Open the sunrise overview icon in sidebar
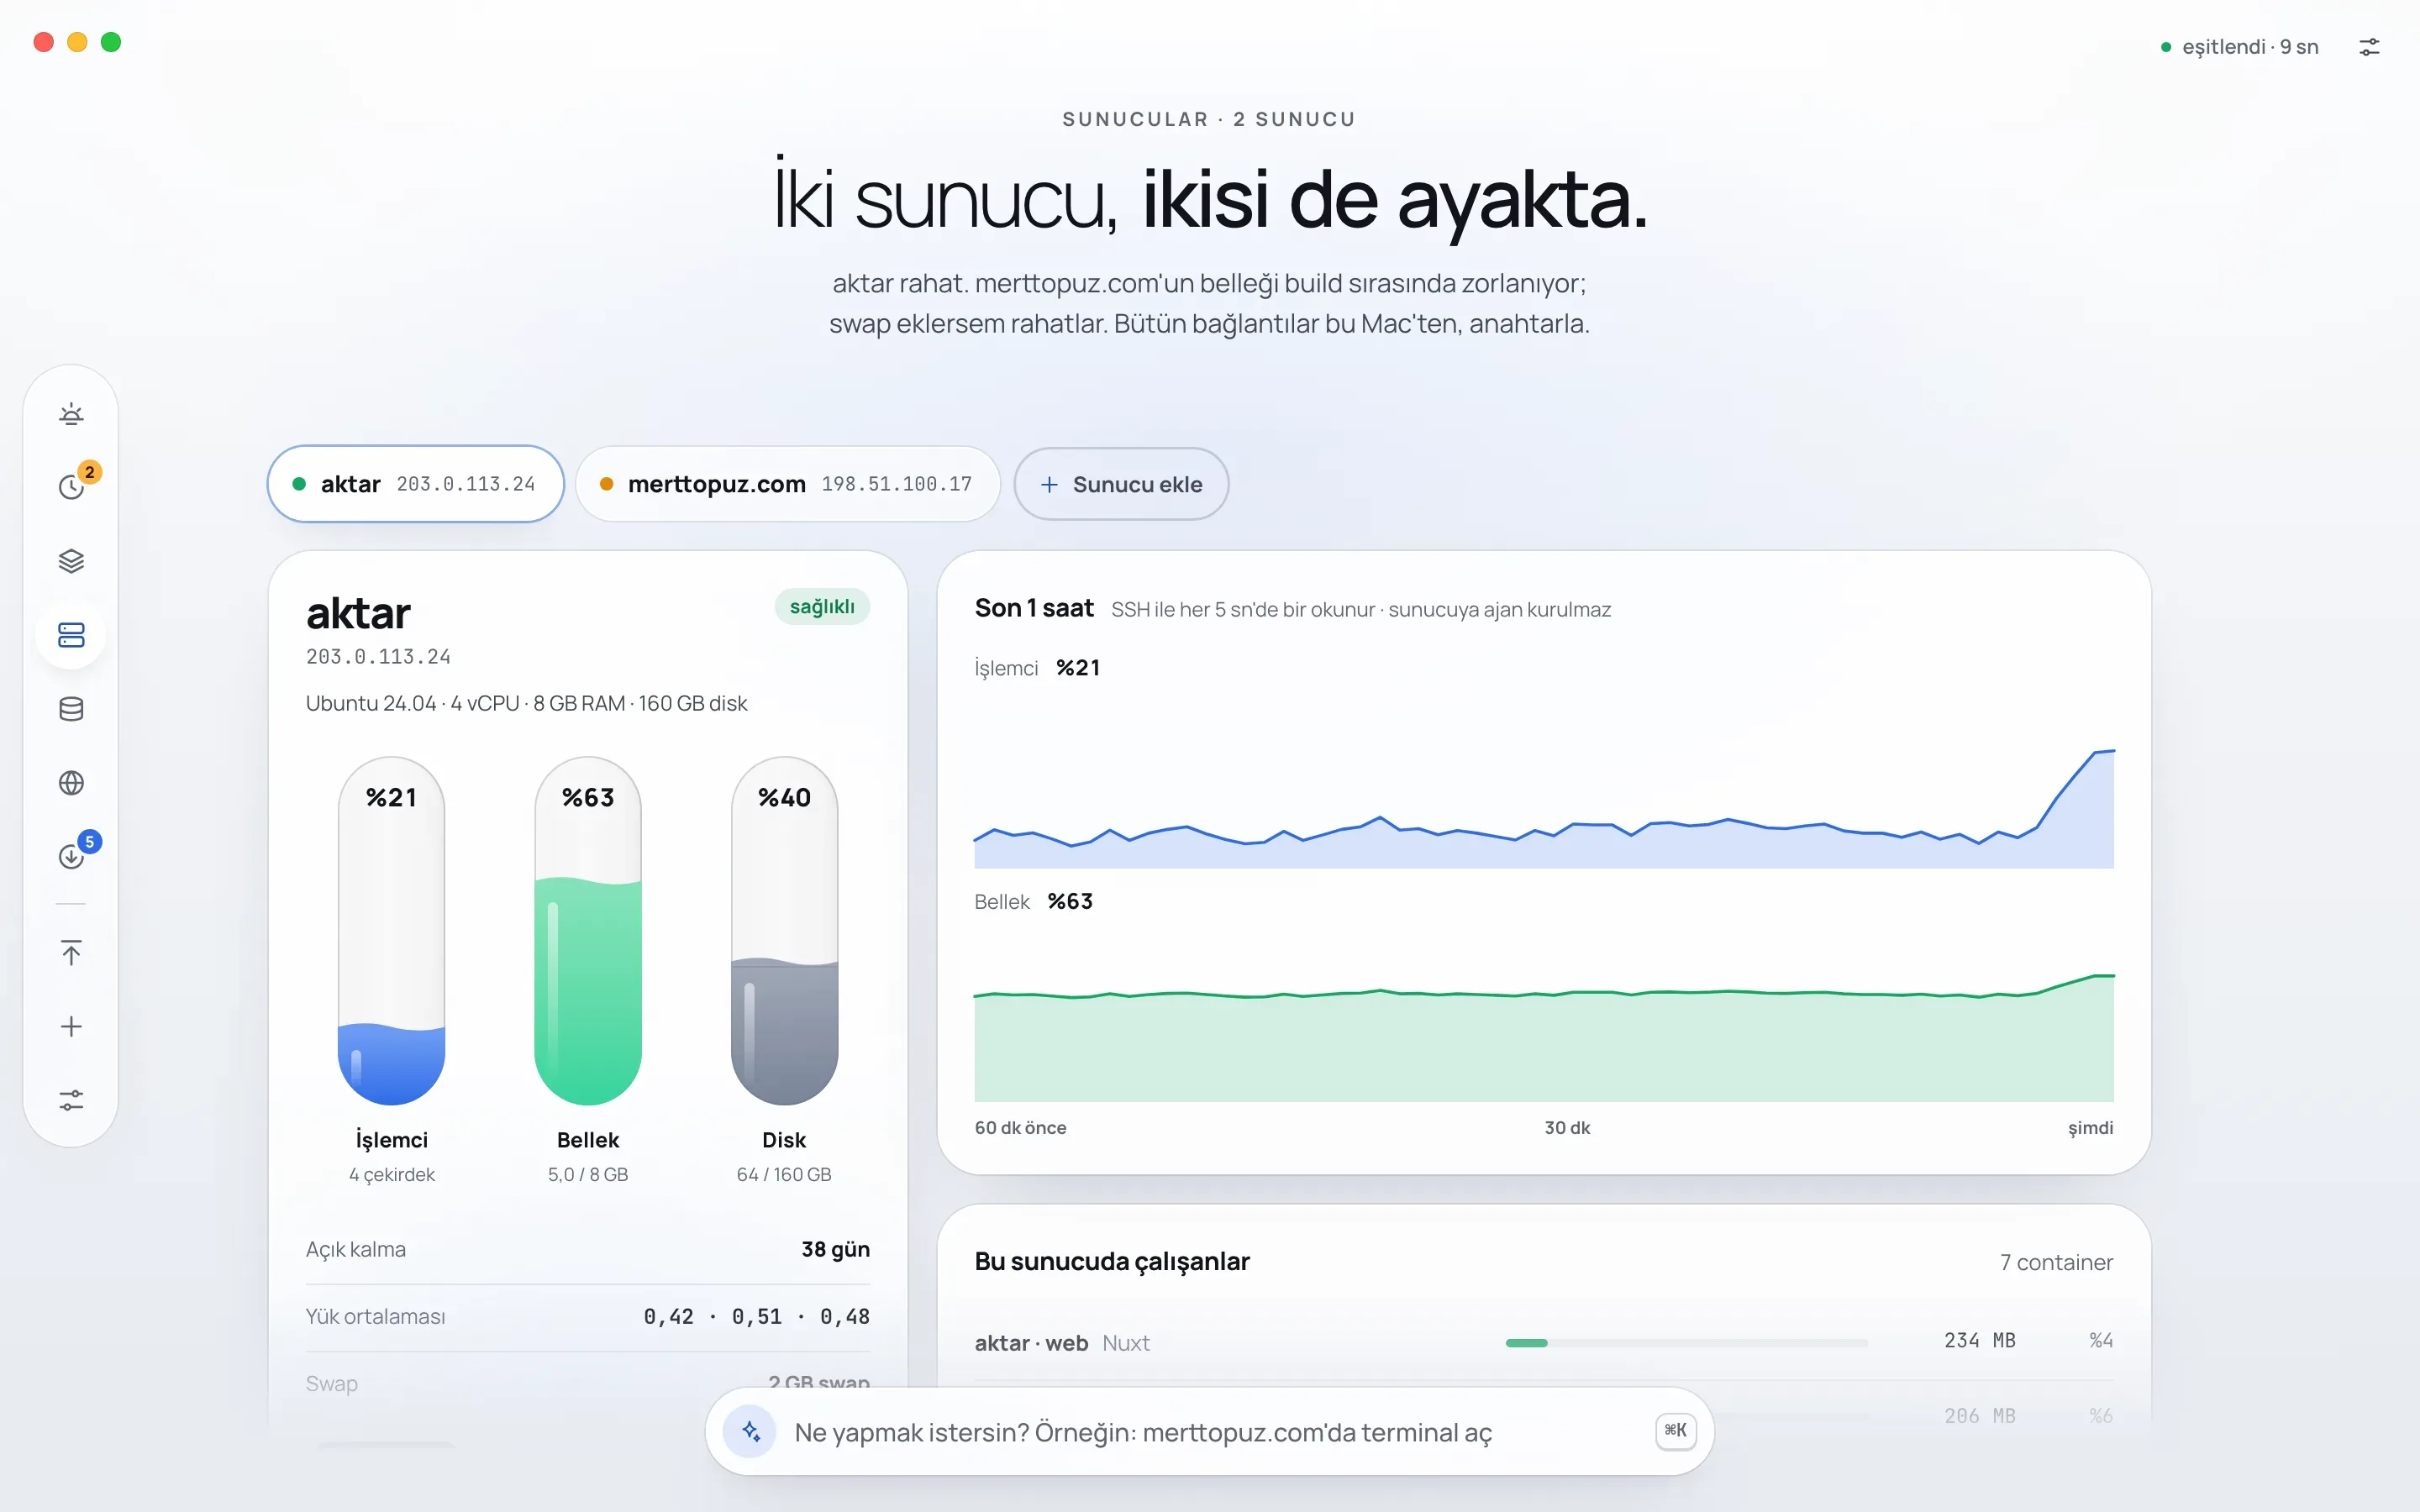2420x1512 pixels. pyautogui.click(x=71, y=414)
